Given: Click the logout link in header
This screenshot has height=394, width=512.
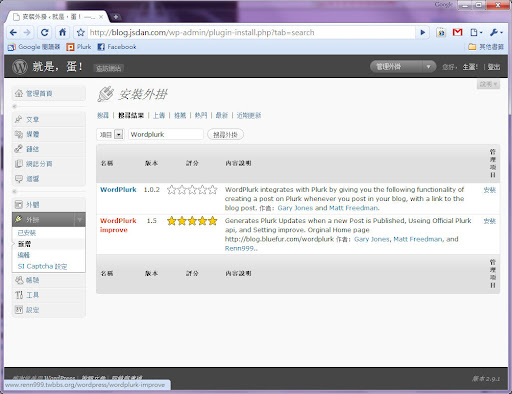Looking at the screenshot, I should click(494, 67).
